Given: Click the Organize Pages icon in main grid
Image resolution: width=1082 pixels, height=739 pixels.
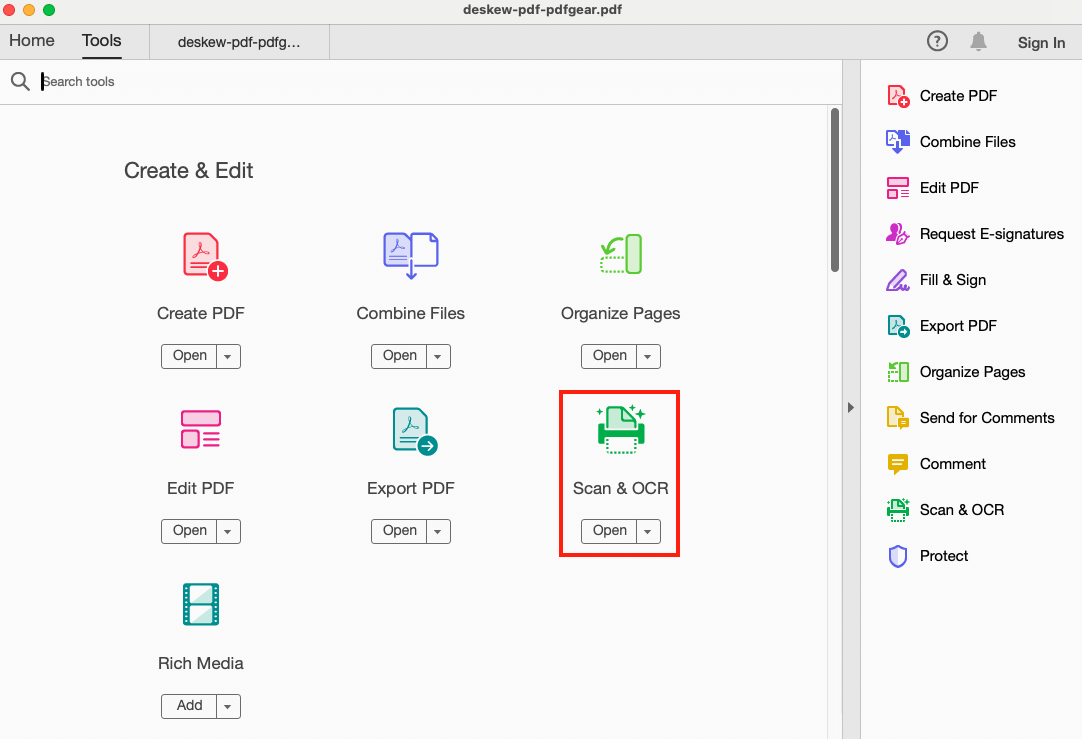Looking at the screenshot, I should pyautogui.click(x=621, y=254).
